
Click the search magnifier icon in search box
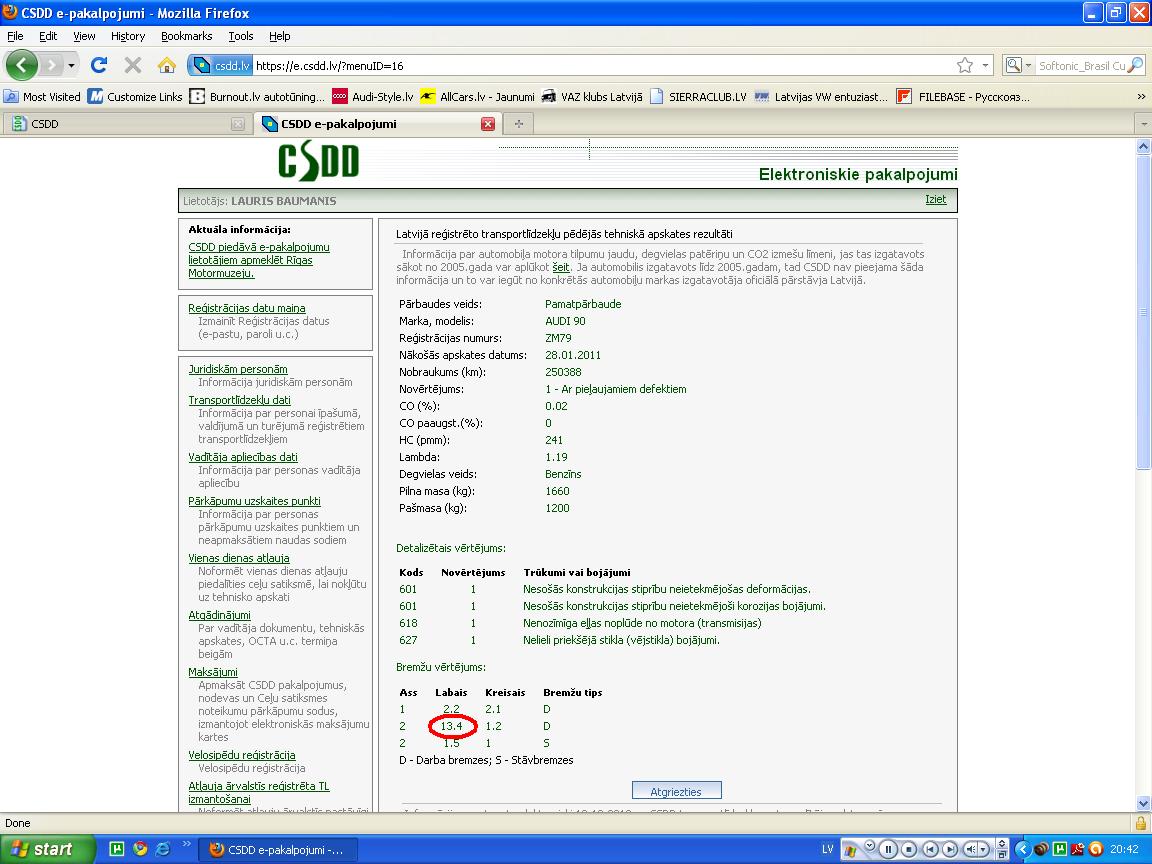tap(1135, 65)
